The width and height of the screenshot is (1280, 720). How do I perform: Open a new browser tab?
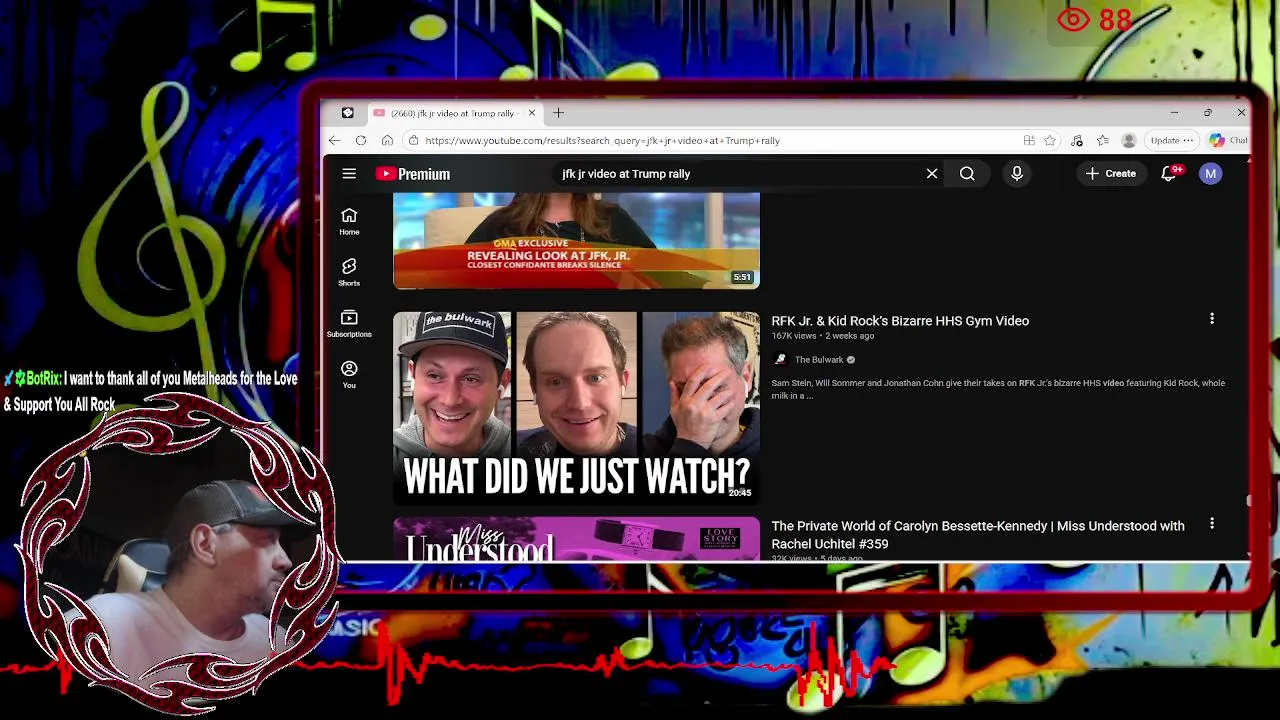(x=559, y=113)
